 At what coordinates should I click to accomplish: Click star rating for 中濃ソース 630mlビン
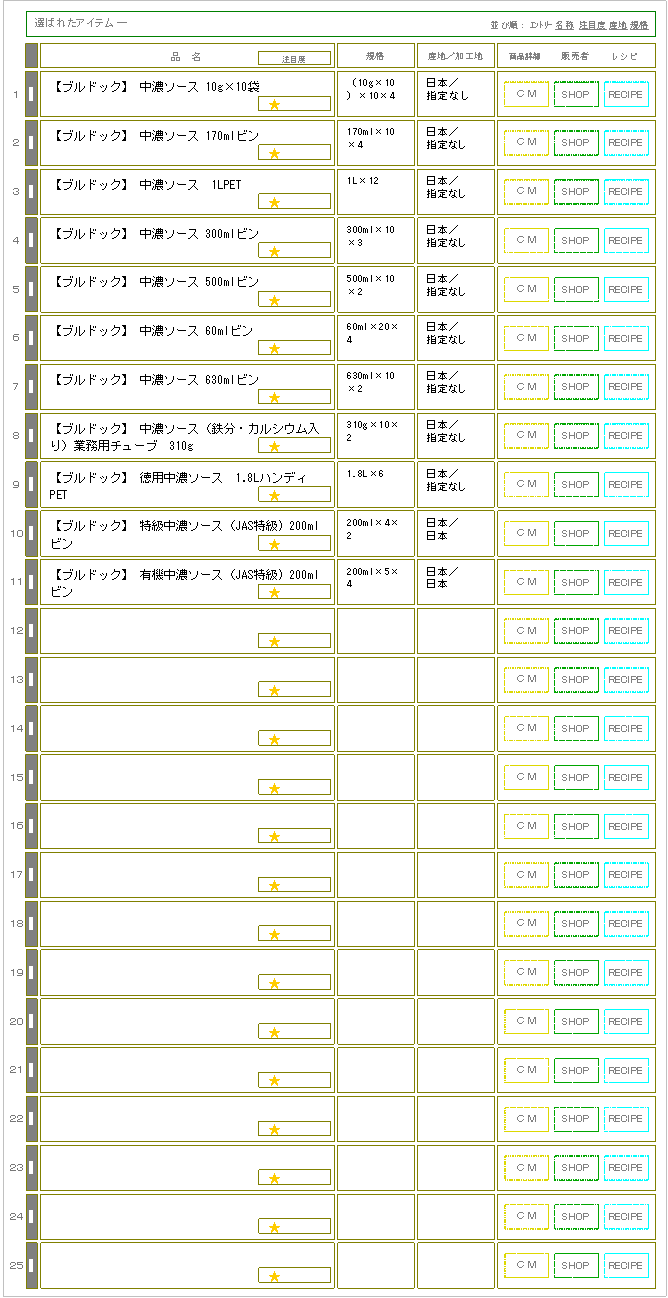pos(294,396)
